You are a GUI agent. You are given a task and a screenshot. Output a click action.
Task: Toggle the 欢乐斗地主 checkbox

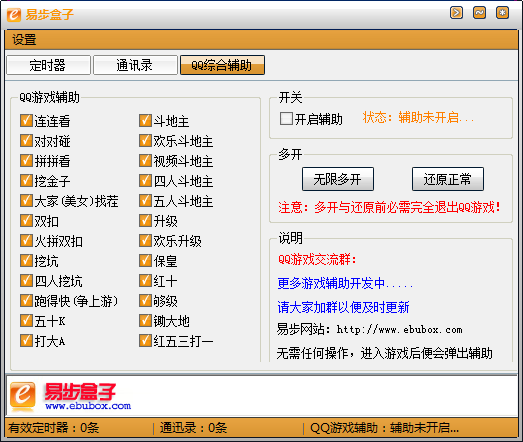pyautogui.click(x=145, y=140)
